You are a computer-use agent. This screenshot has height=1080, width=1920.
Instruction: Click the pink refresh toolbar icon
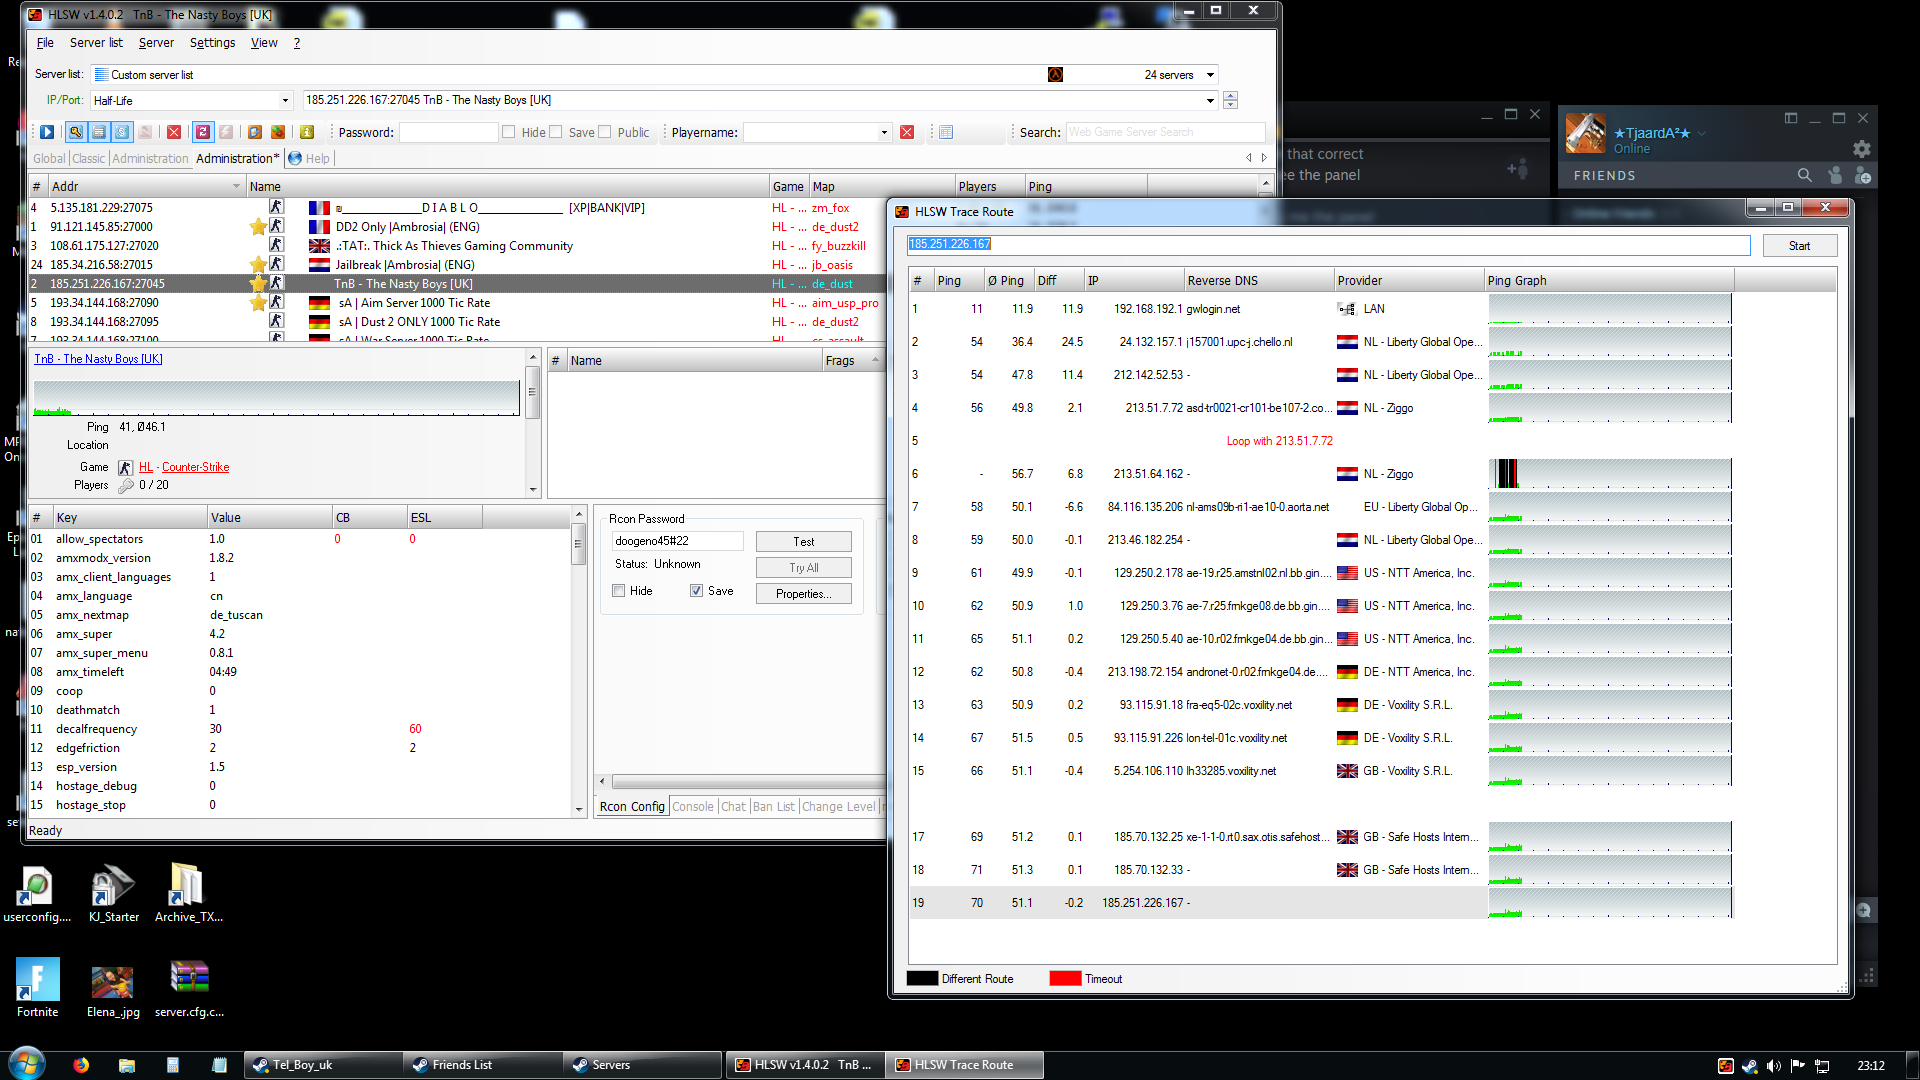(x=203, y=132)
